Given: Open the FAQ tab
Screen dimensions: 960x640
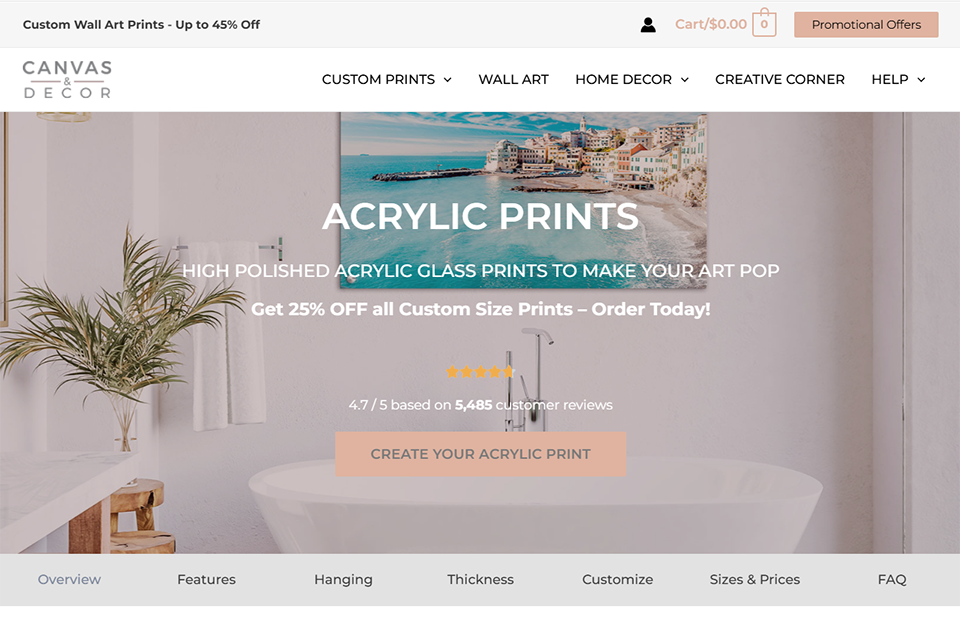Looking at the screenshot, I should [x=892, y=579].
